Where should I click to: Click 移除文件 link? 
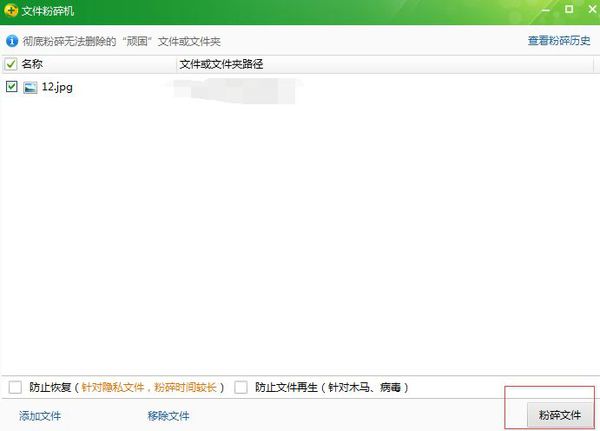(x=168, y=416)
